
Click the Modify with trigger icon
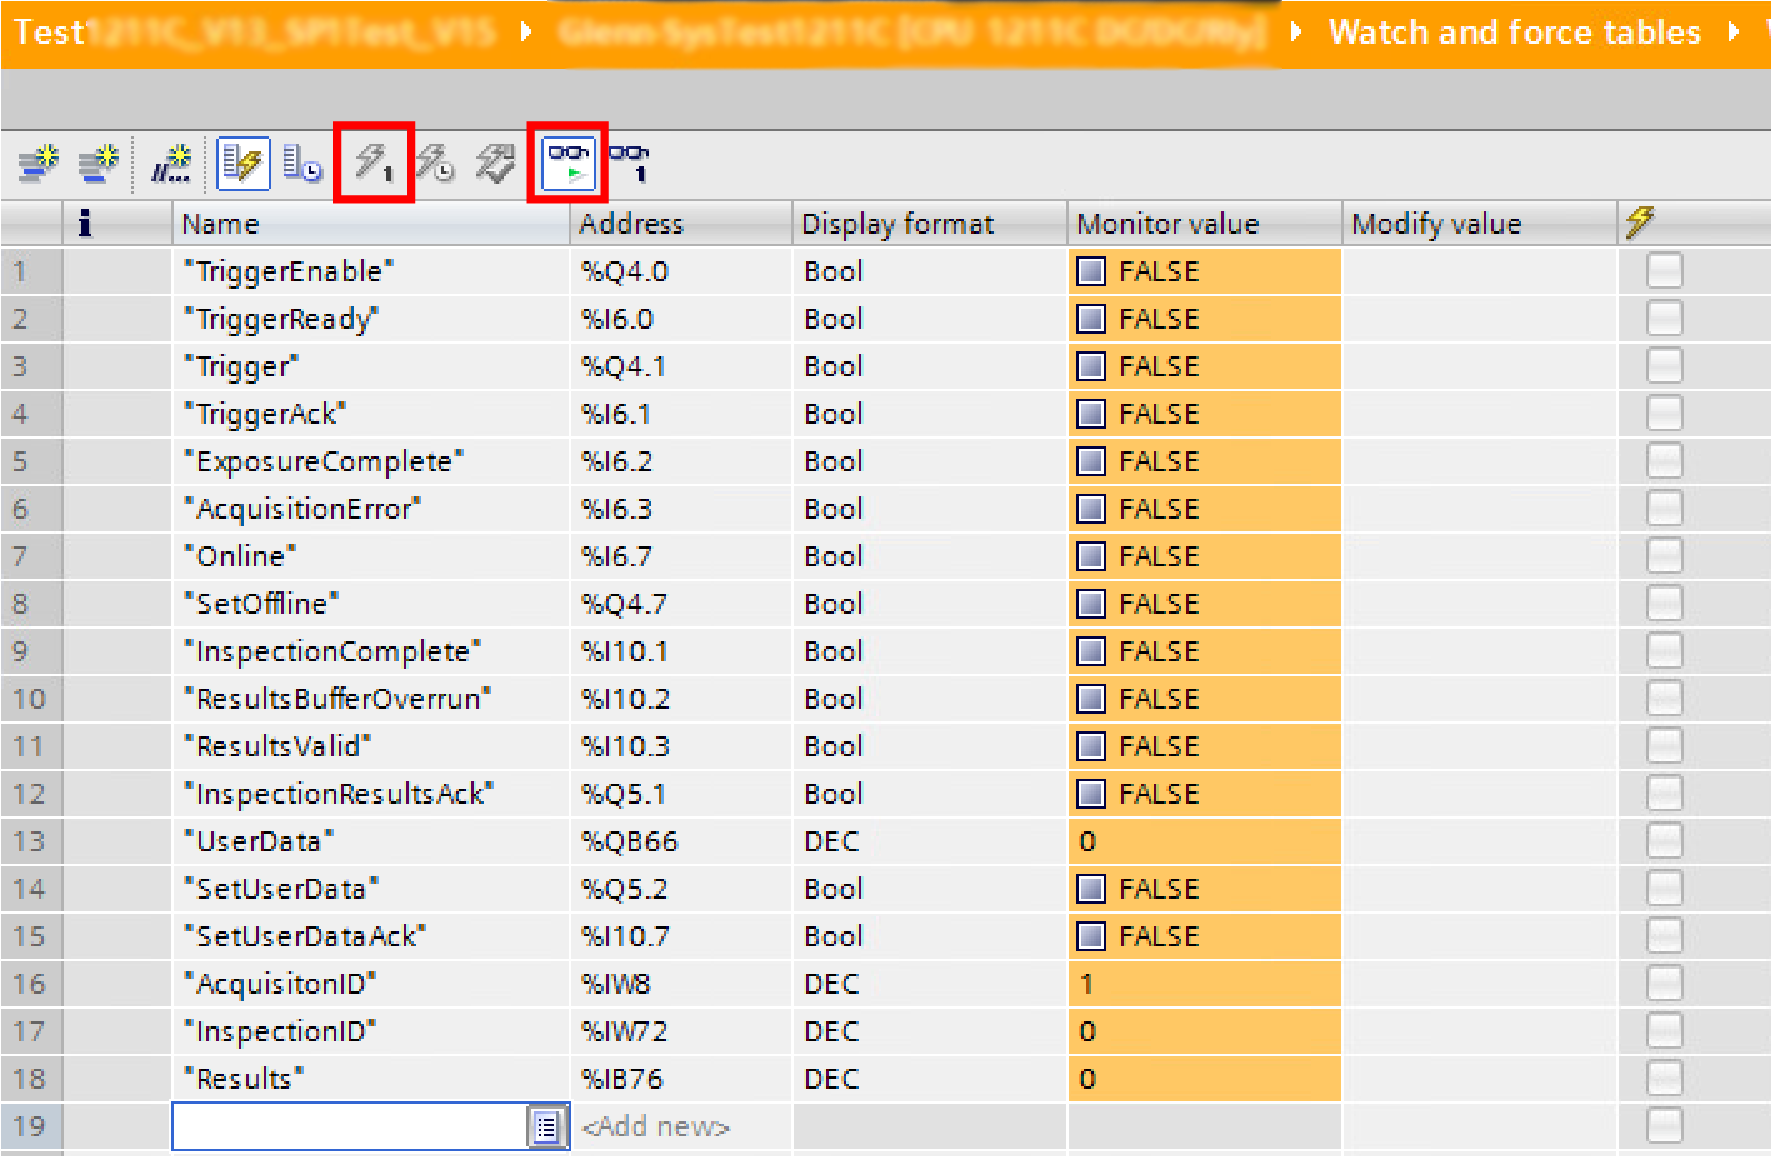pos(435,163)
